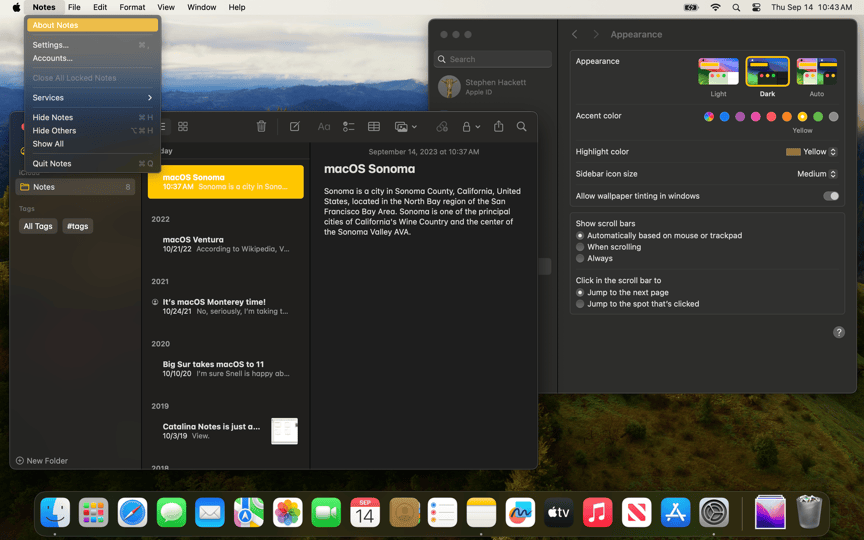Toggle Allow wallpaper tinting in windows

tap(830, 196)
